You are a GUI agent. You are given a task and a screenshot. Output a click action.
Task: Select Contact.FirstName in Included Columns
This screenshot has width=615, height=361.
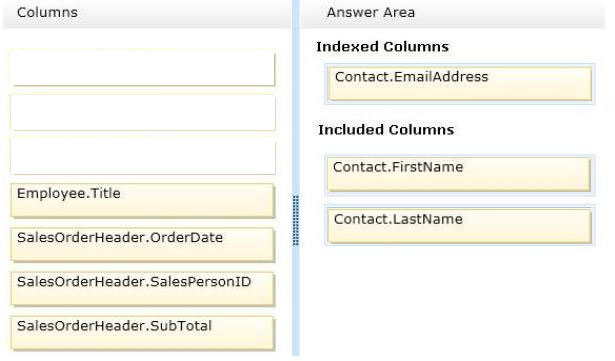pos(459,174)
